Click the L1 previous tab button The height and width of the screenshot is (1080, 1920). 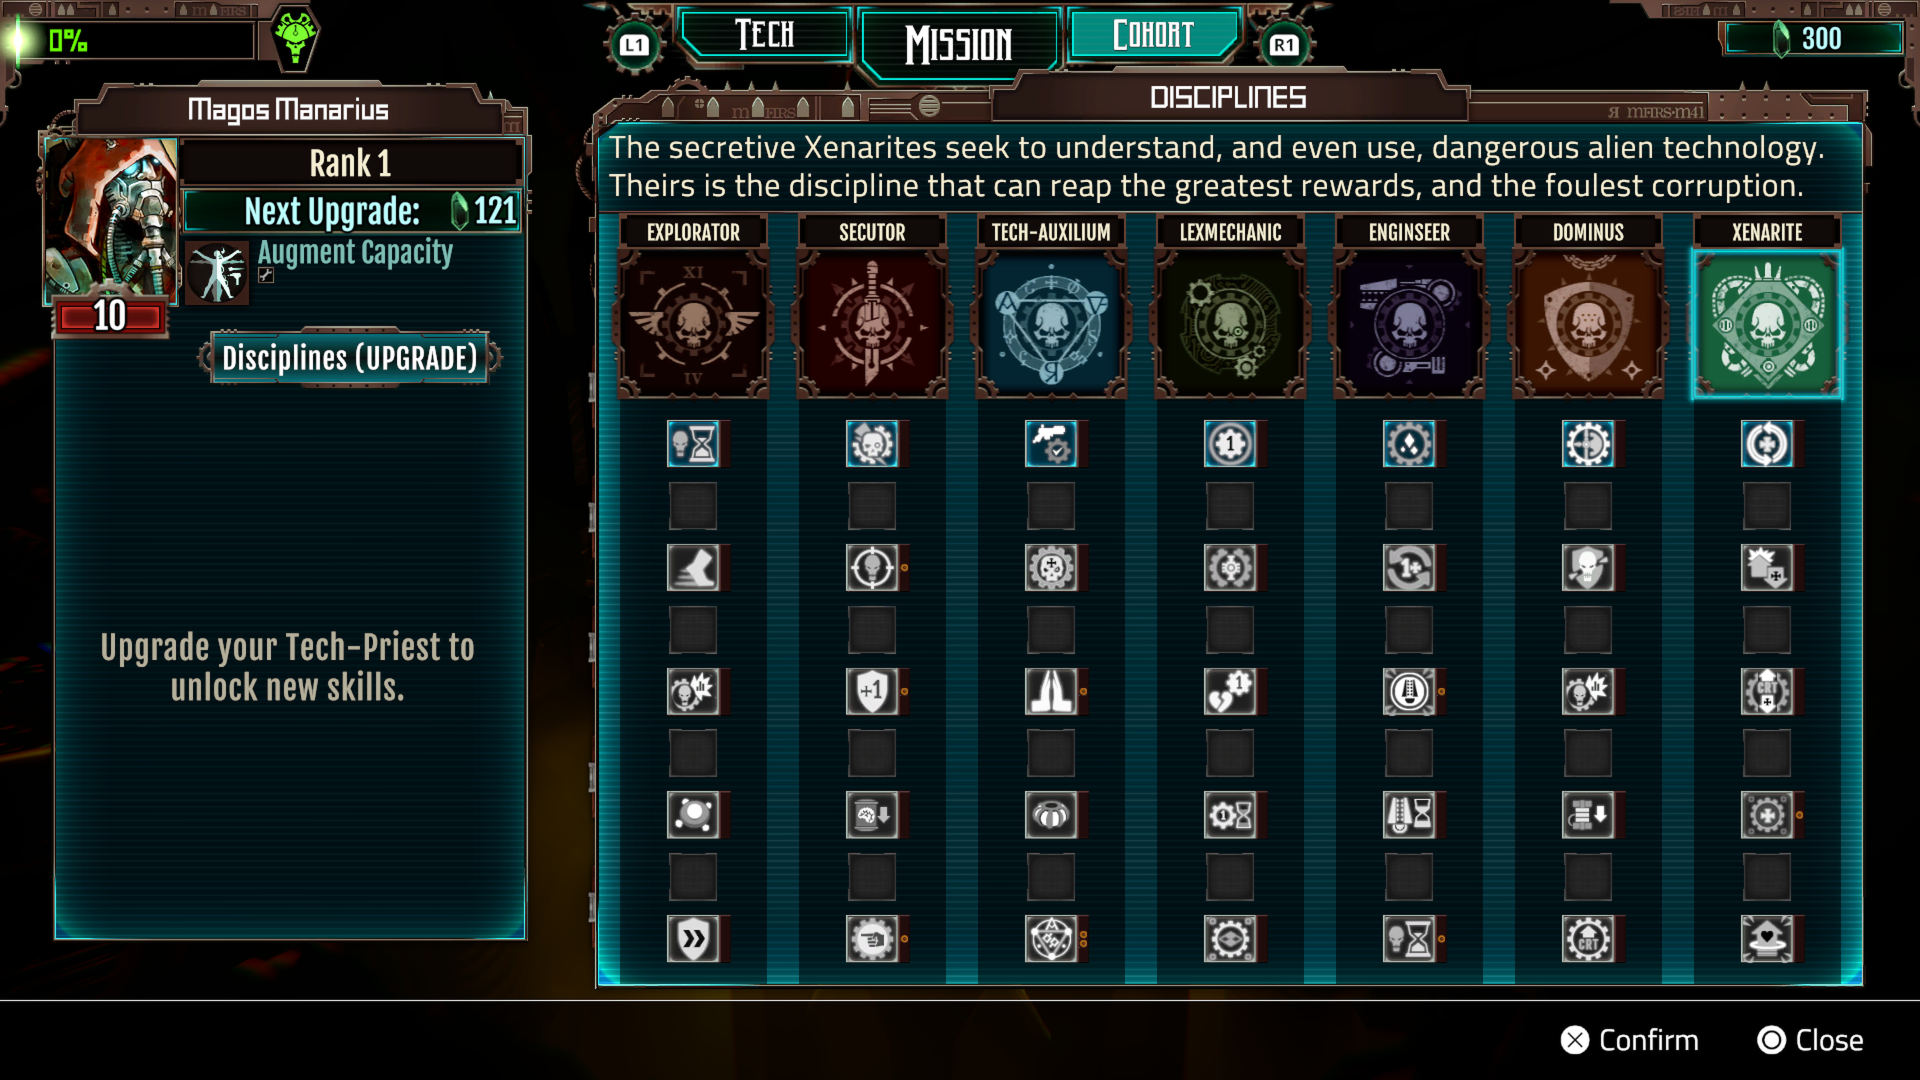[634, 45]
